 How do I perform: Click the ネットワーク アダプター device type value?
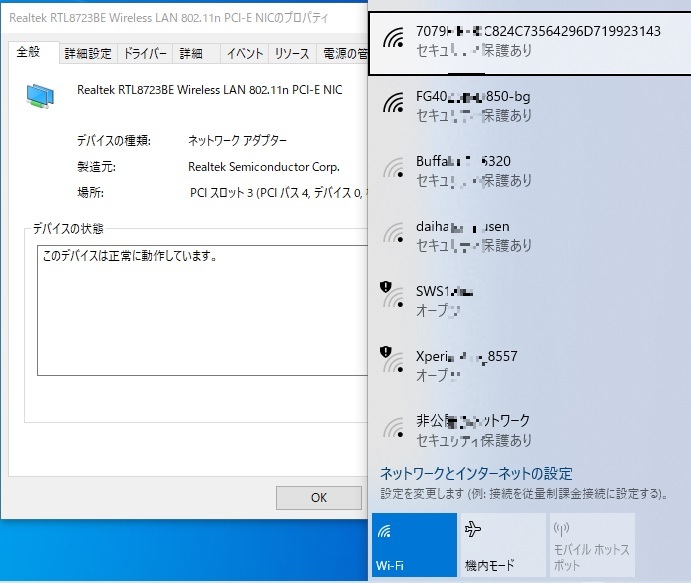237,141
